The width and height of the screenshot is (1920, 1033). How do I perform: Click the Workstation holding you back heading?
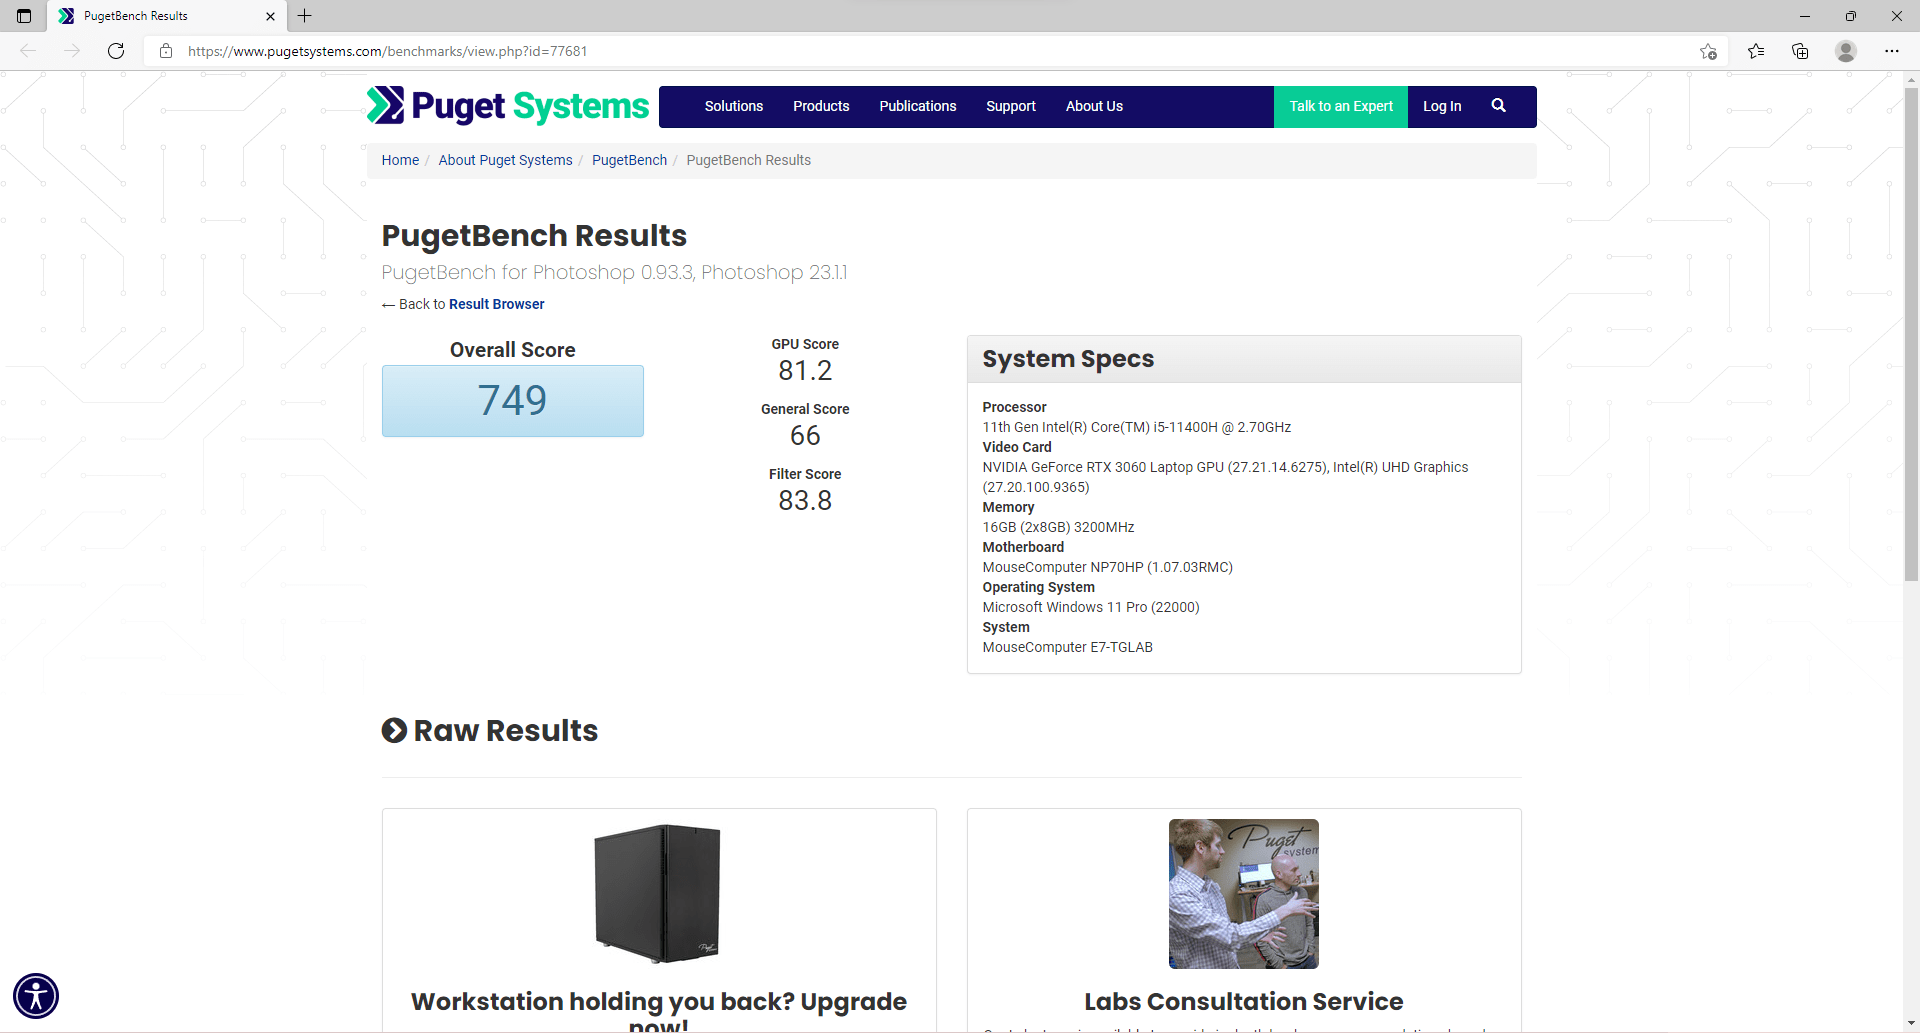pyautogui.click(x=659, y=1011)
